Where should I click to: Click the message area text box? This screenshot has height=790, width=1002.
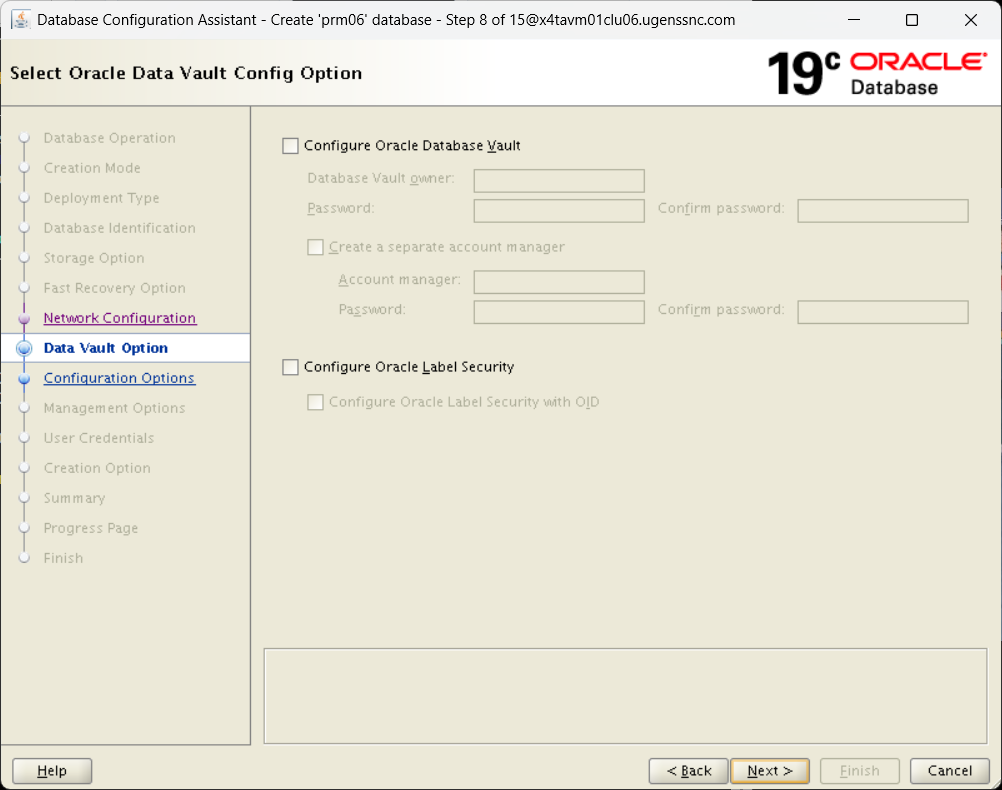tap(625, 696)
